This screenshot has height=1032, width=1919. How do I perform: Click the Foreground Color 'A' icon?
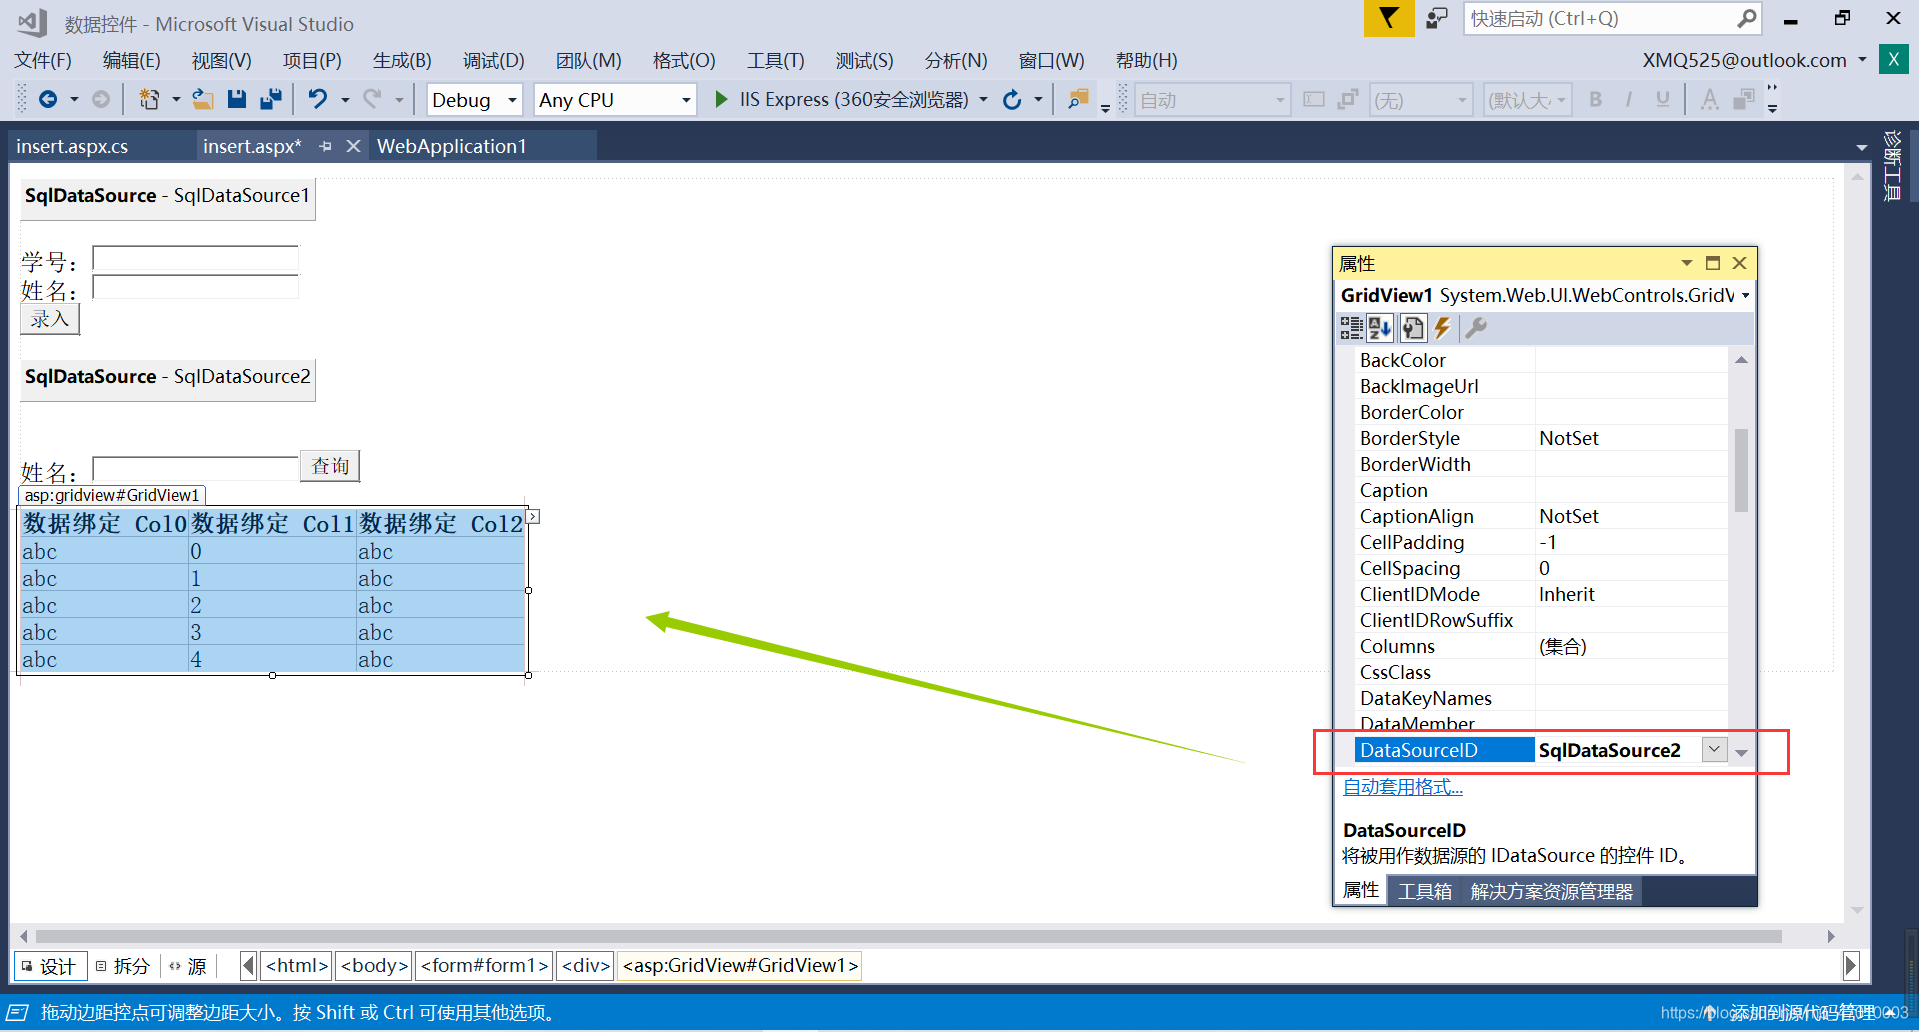[1710, 99]
